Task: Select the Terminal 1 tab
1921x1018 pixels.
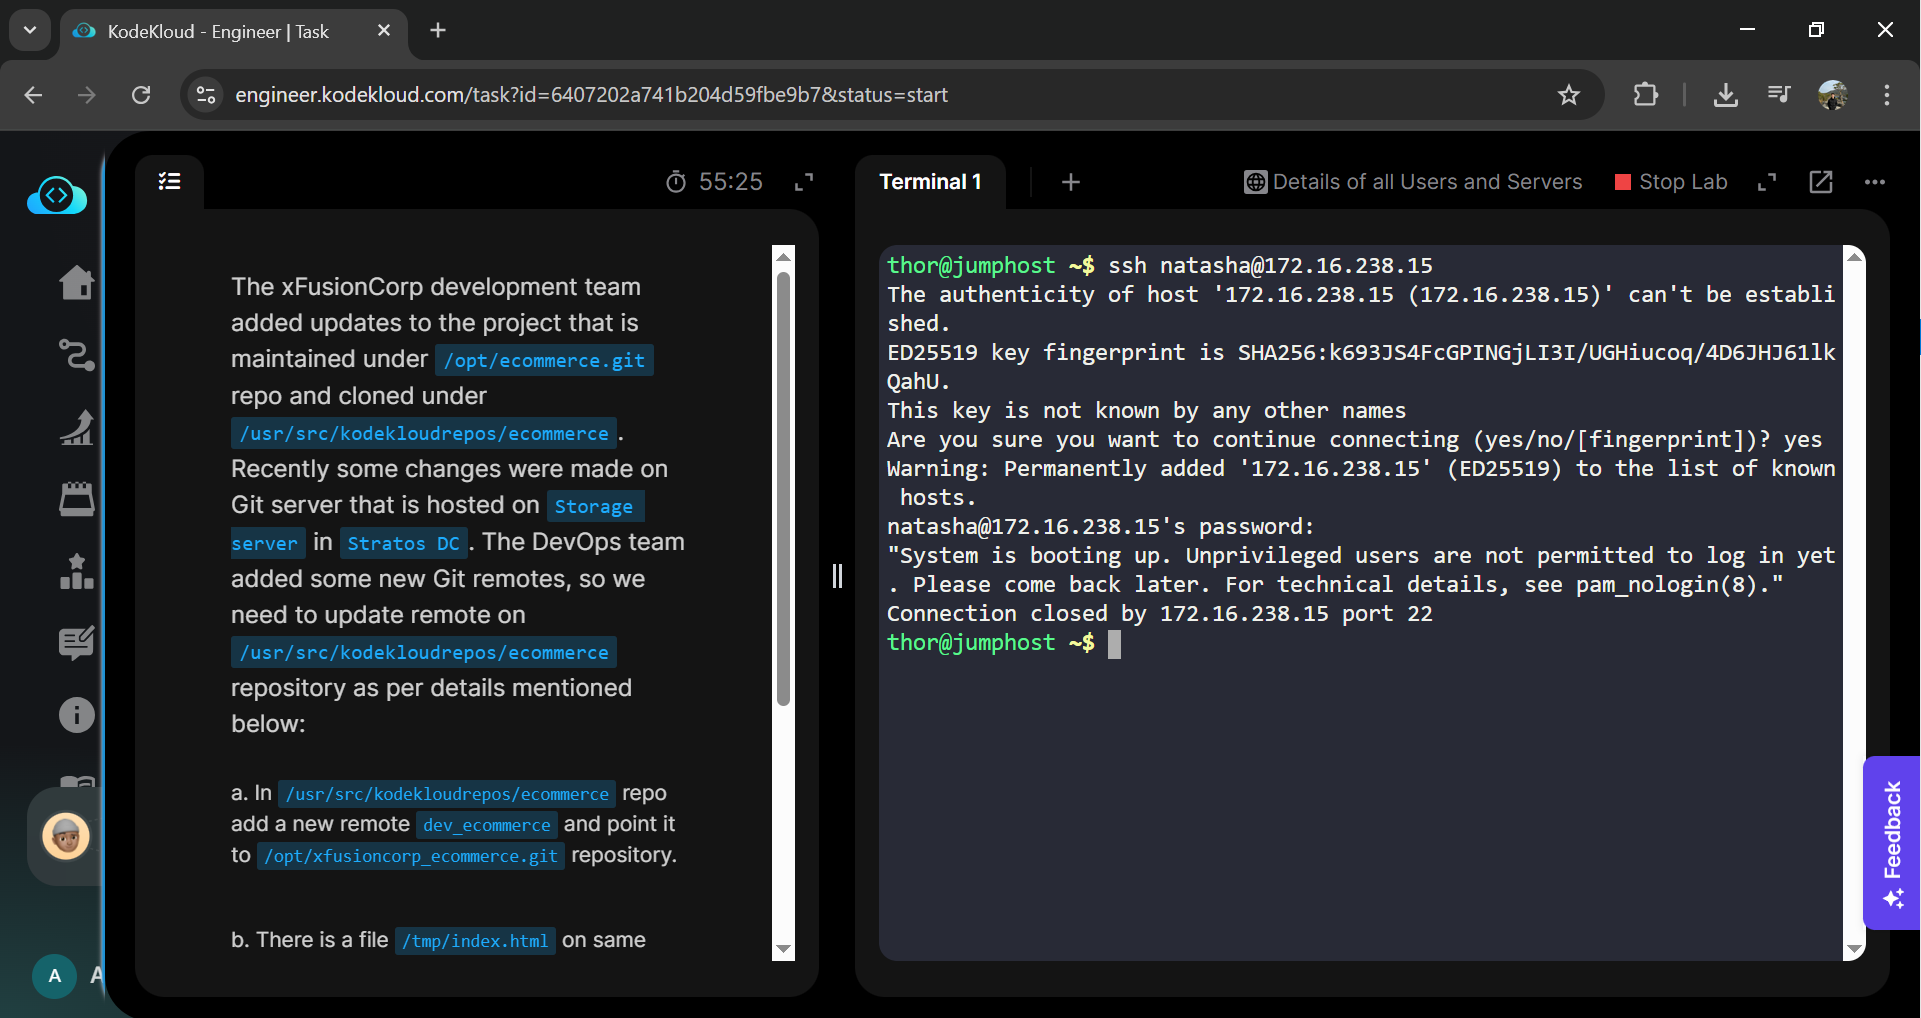Action: [x=930, y=182]
